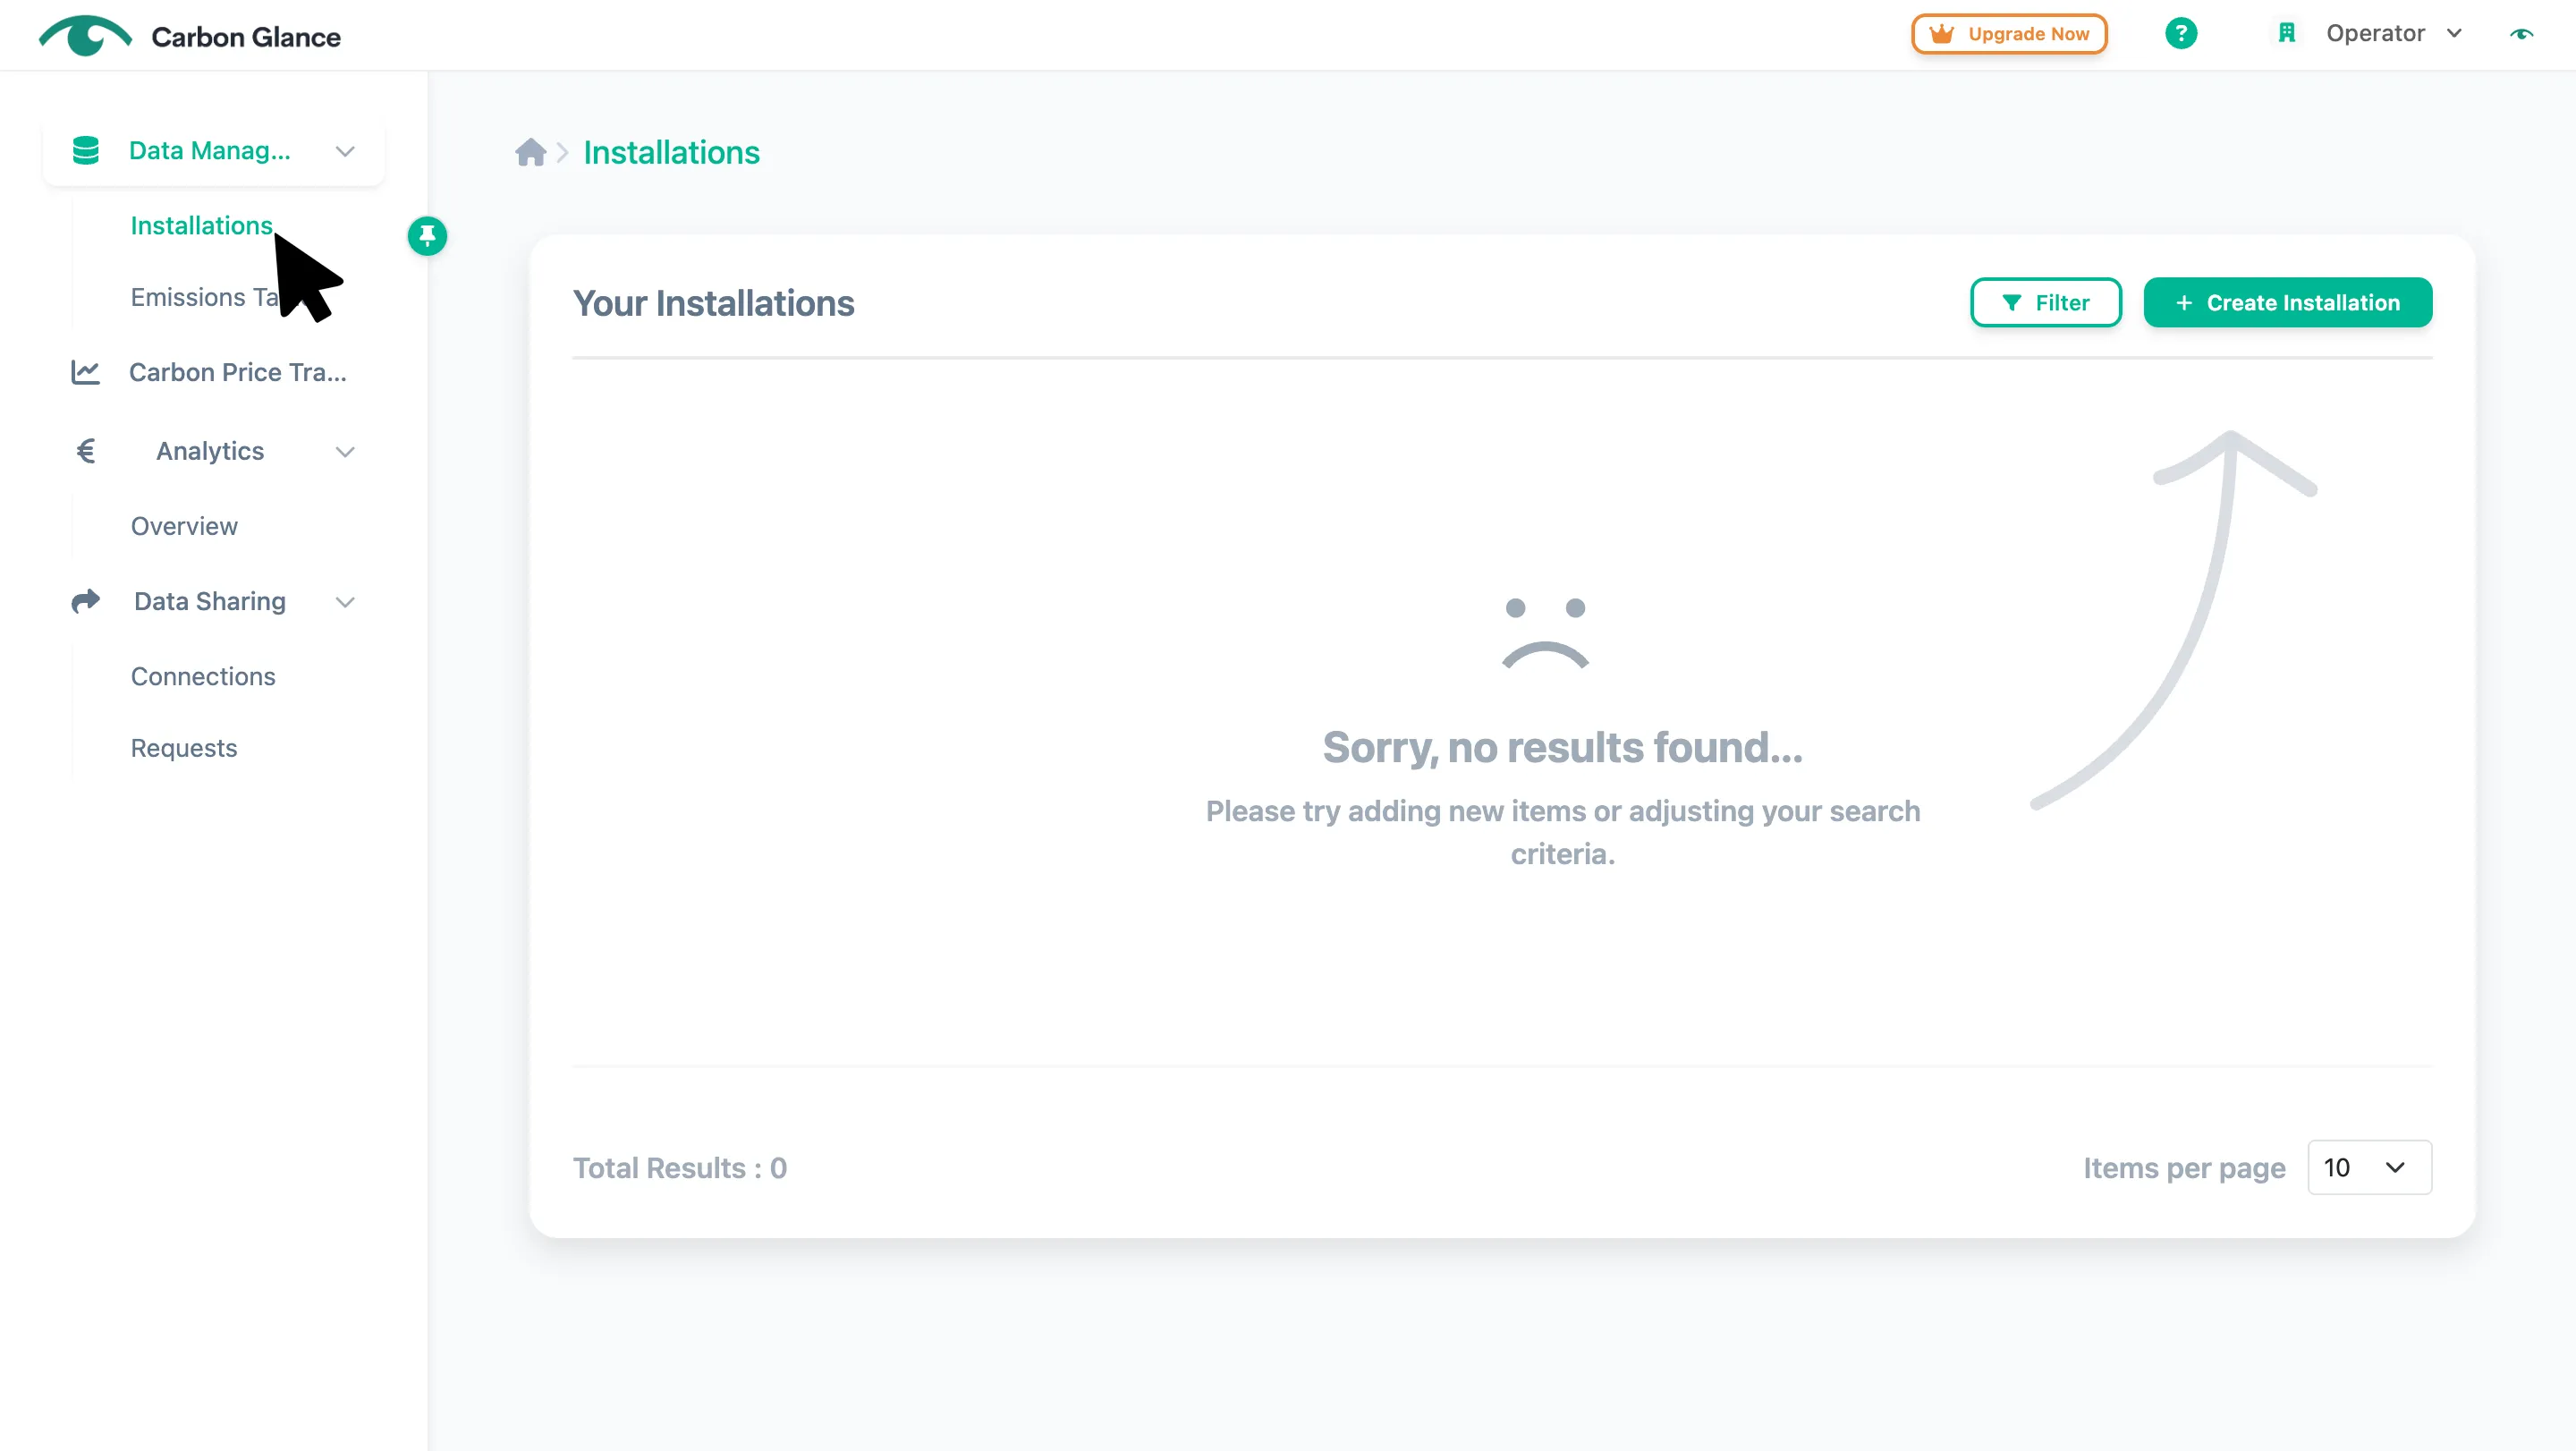2576x1451 pixels.
Task: Open Connections under Data Sharing
Action: (x=203, y=676)
